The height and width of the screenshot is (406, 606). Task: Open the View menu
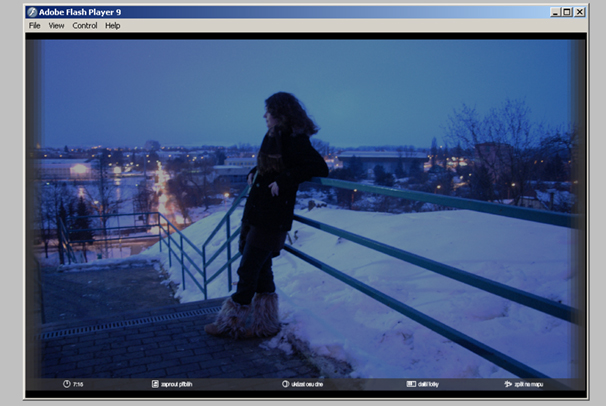click(x=56, y=25)
